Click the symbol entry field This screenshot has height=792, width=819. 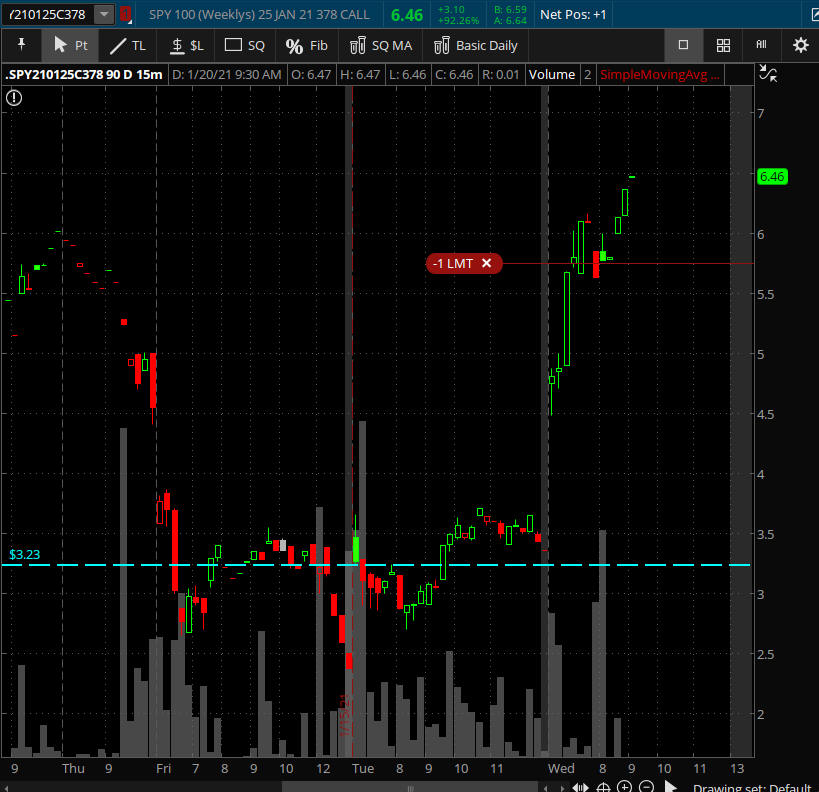[48, 15]
